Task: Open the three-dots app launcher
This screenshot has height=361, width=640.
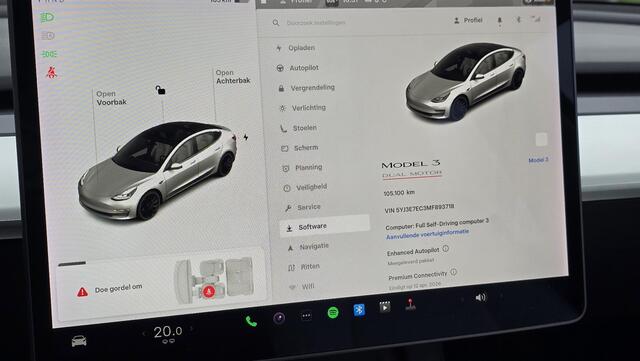Action: coord(306,316)
